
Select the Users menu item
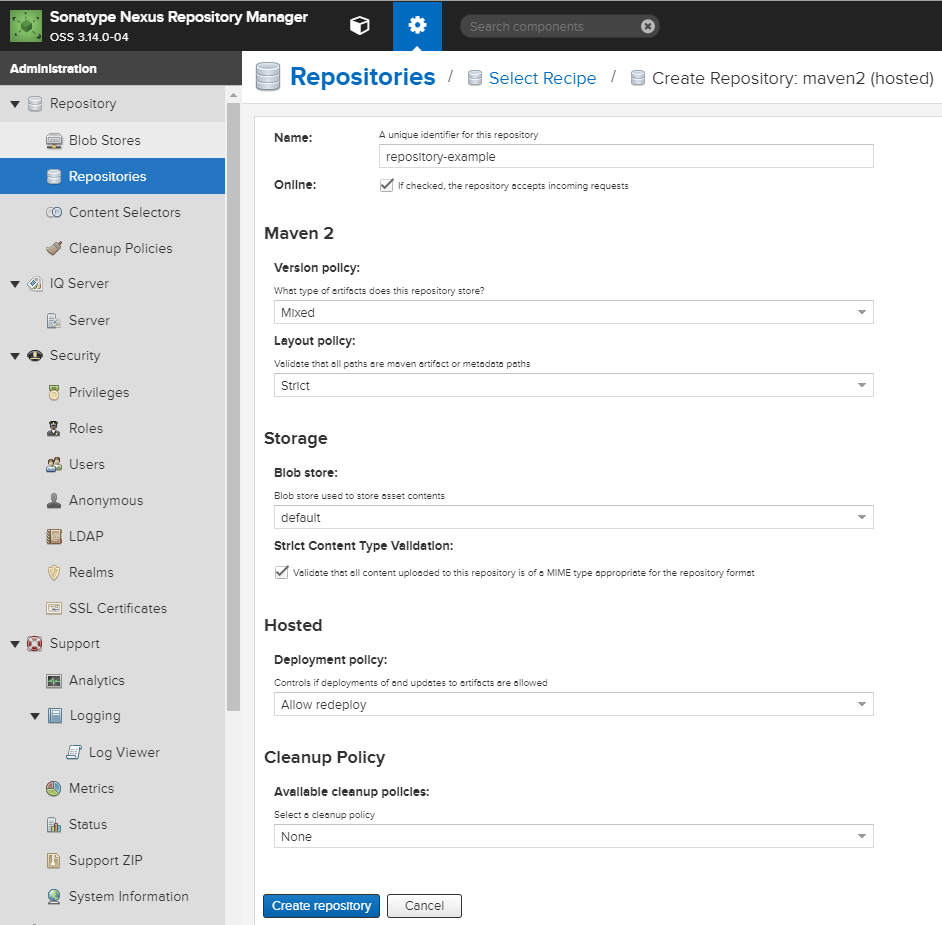112,464
